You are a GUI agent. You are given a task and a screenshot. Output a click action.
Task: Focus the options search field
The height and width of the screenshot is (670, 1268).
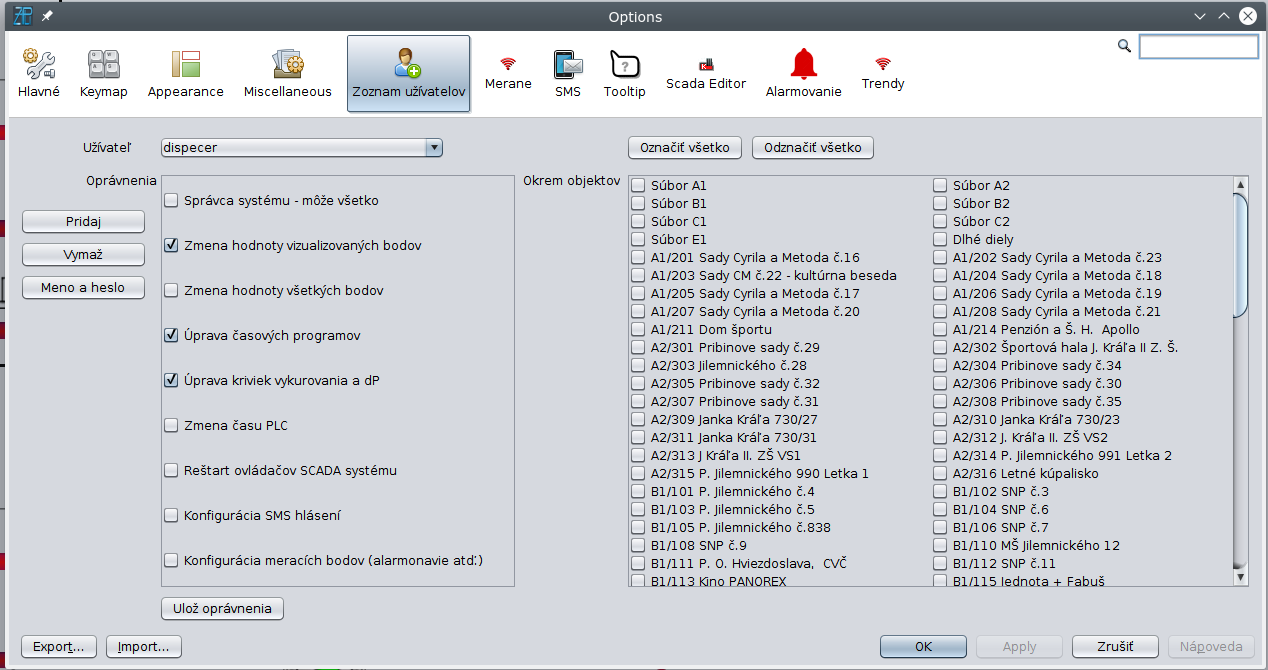point(1198,46)
